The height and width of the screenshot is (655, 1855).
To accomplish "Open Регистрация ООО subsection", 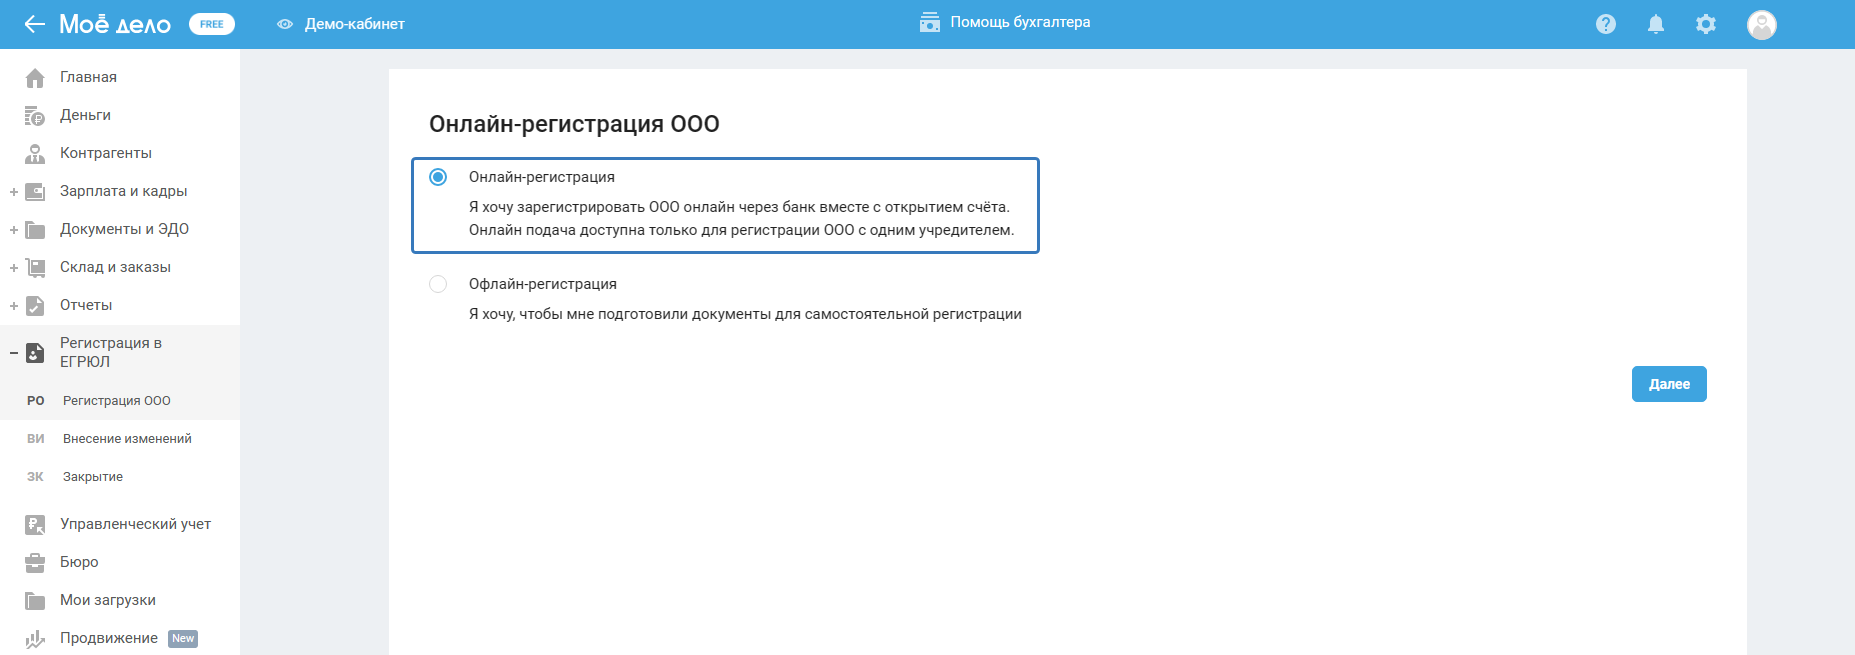I will (117, 401).
